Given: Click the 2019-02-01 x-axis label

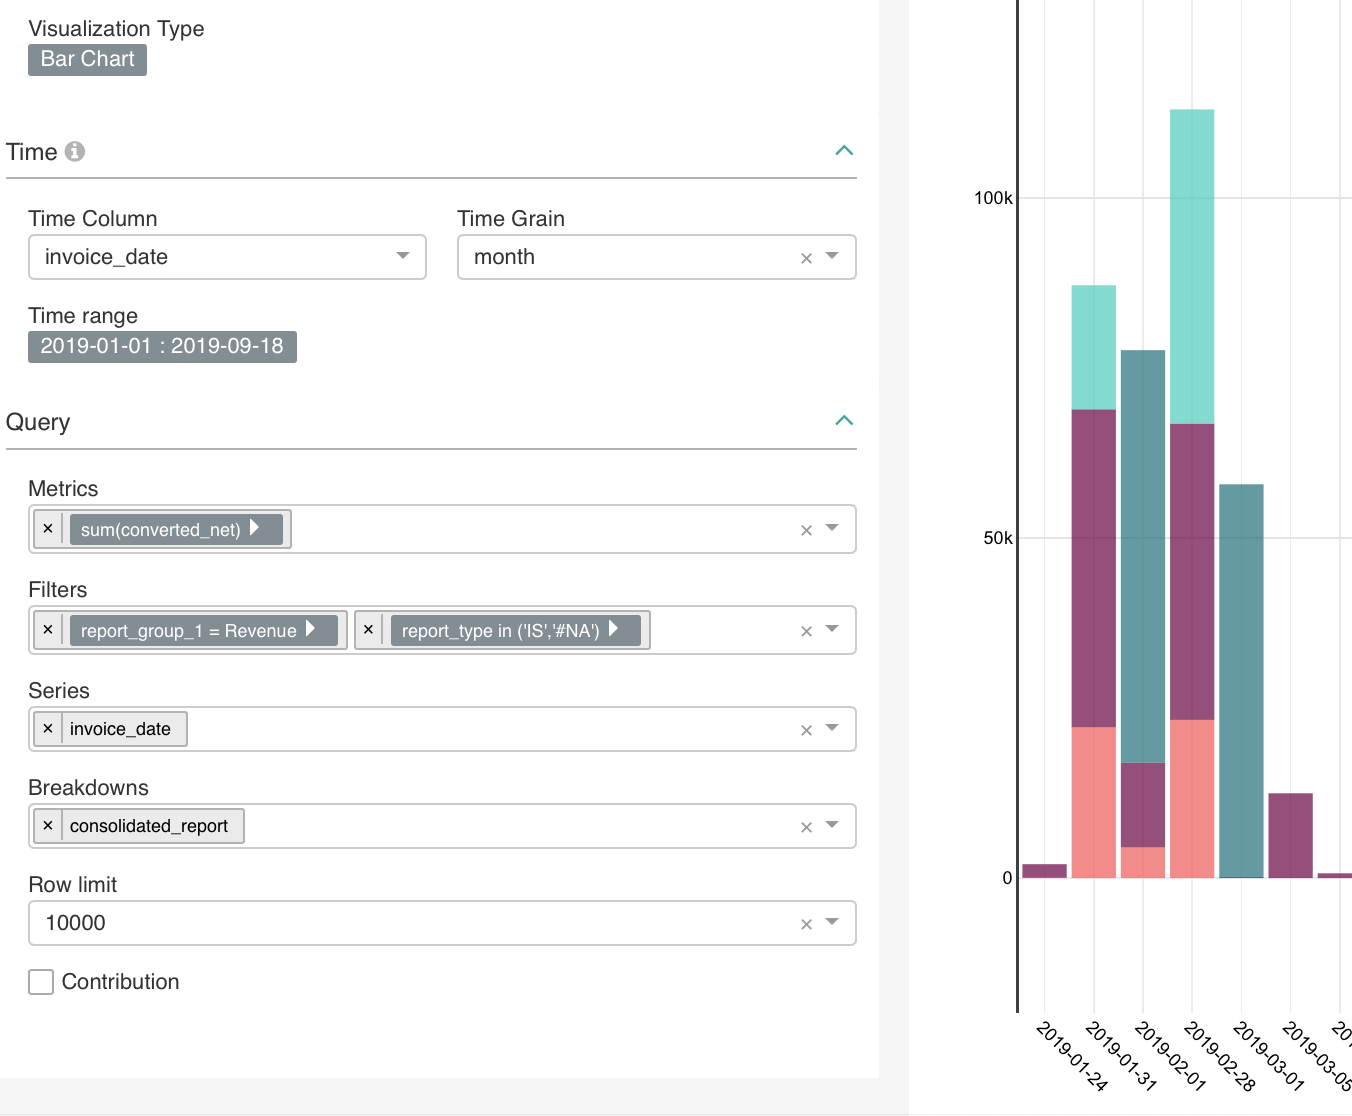Looking at the screenshot, I should [1169, 1056].
